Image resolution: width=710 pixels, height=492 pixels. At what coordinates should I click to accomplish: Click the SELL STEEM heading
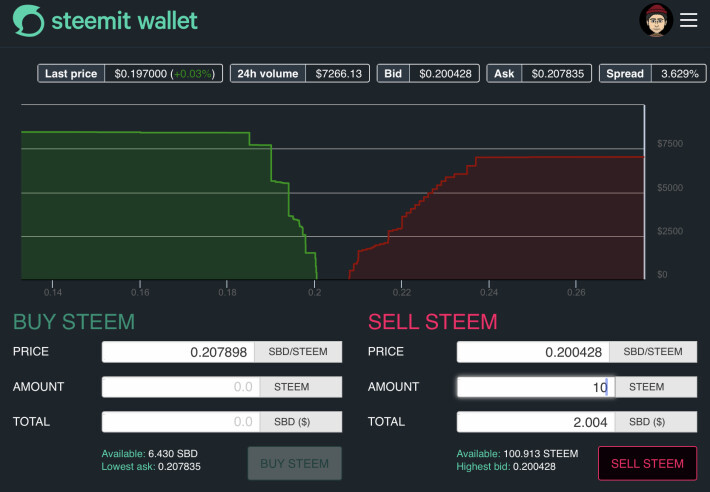point(433,322)
